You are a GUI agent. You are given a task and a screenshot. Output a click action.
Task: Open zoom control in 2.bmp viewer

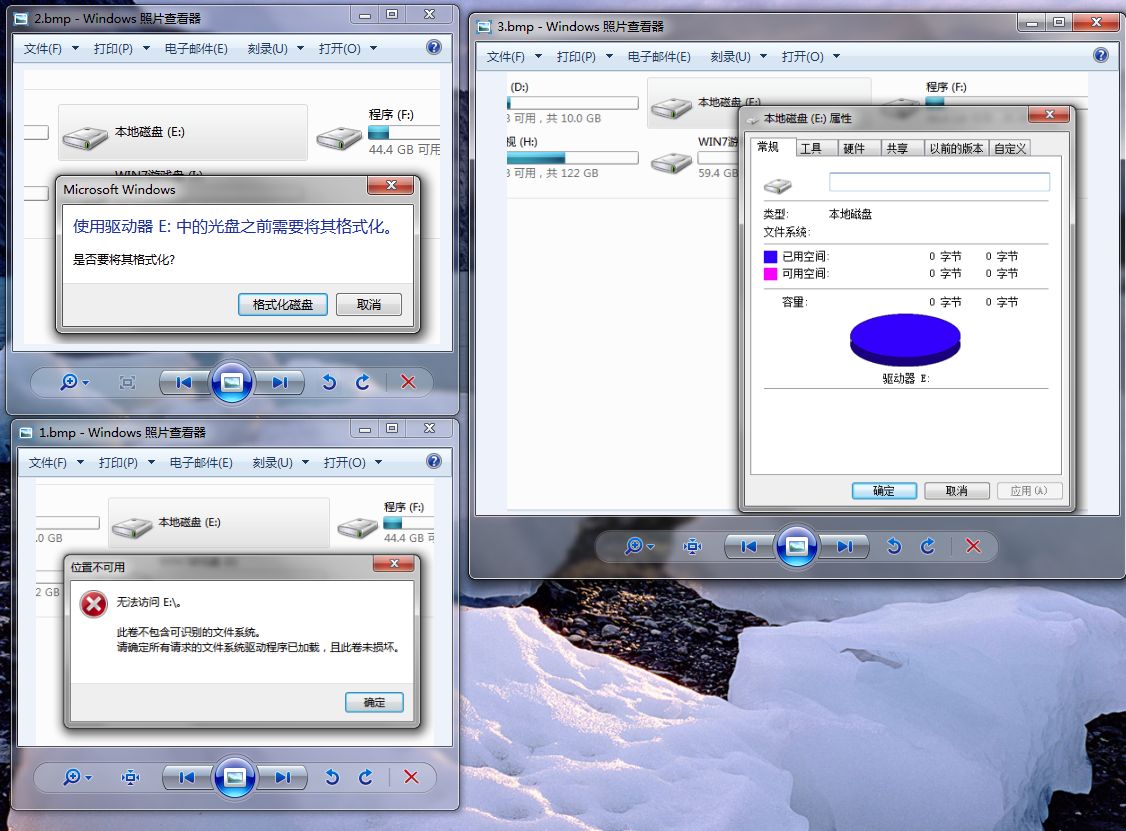point(74,382)
